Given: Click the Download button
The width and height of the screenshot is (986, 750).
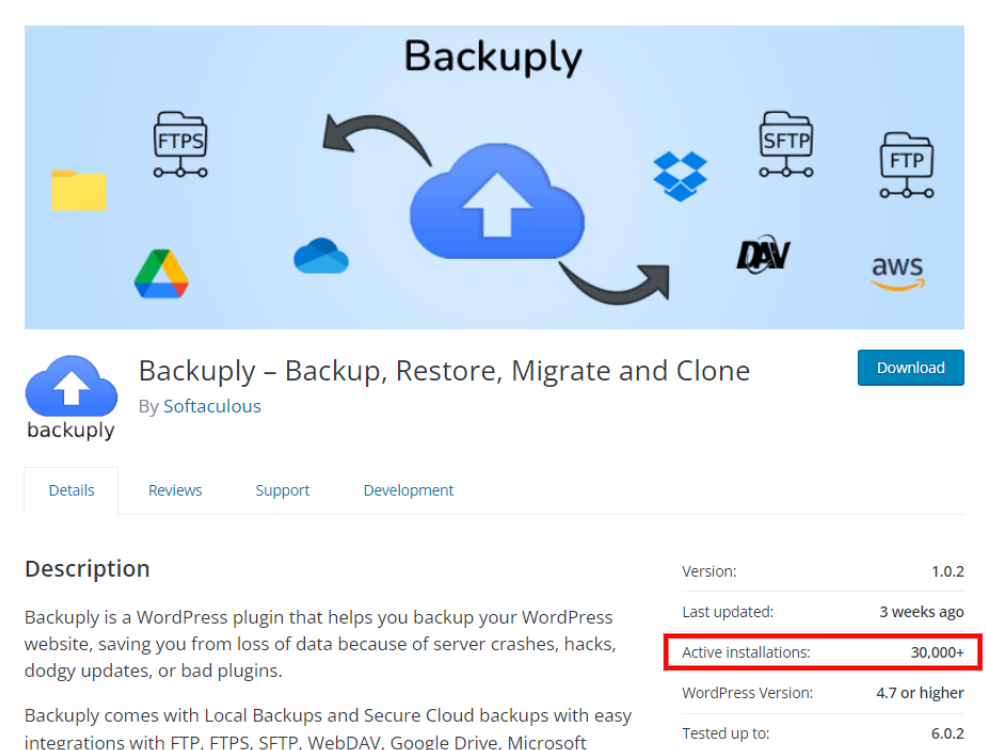Looking at the screenshot, I should 910,367.
